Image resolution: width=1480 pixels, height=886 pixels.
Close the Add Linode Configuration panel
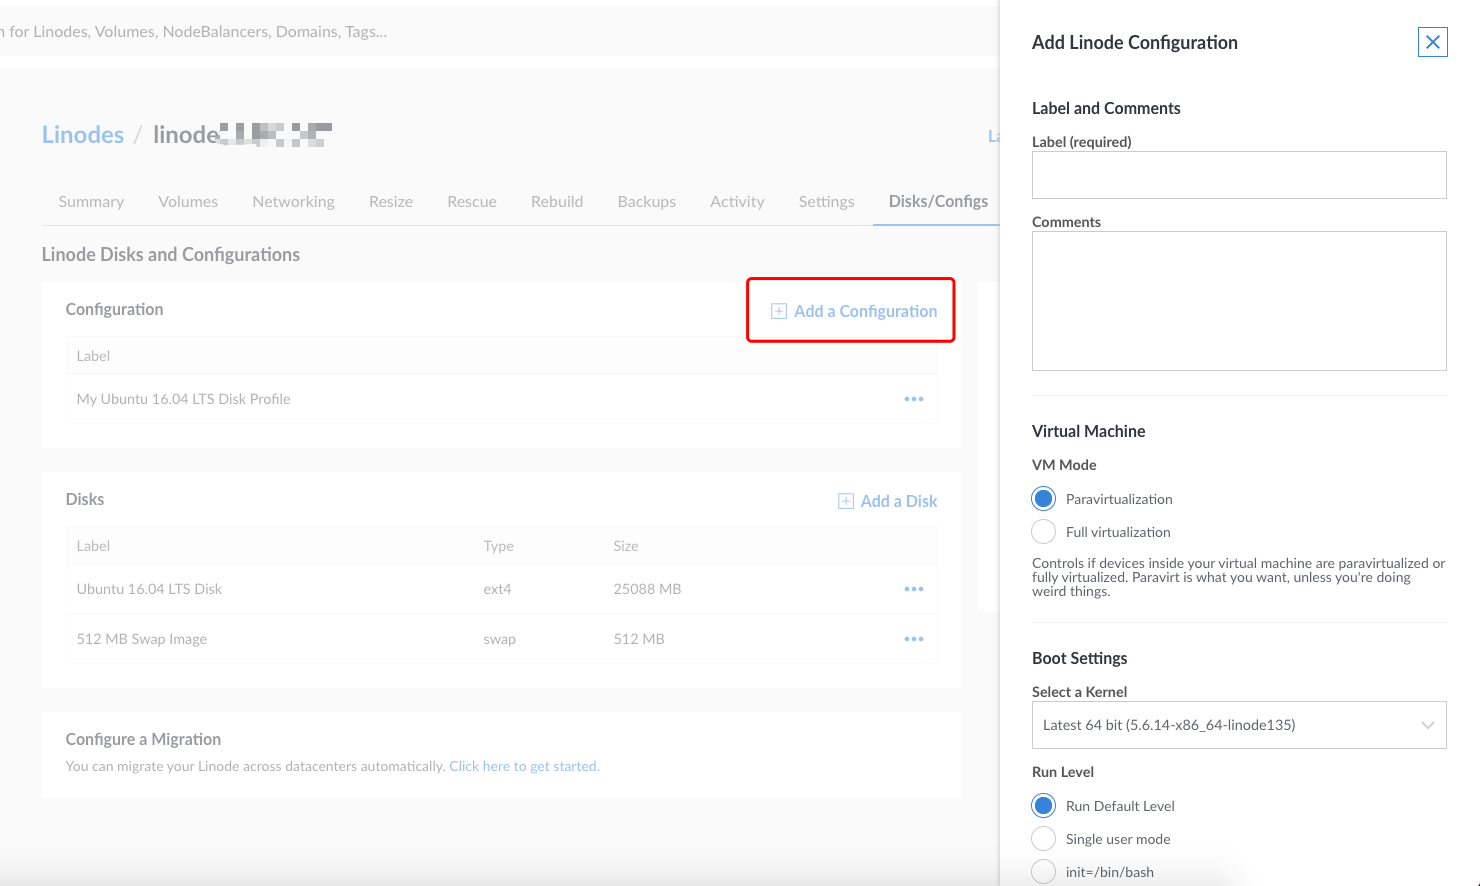(x=1433, y=42)
